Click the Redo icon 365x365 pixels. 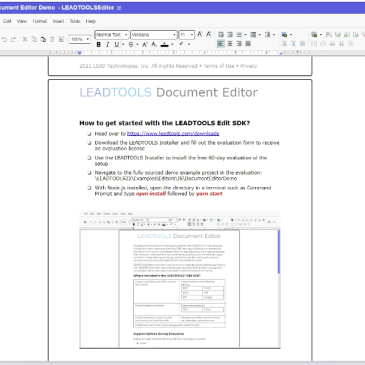point(13,39)
